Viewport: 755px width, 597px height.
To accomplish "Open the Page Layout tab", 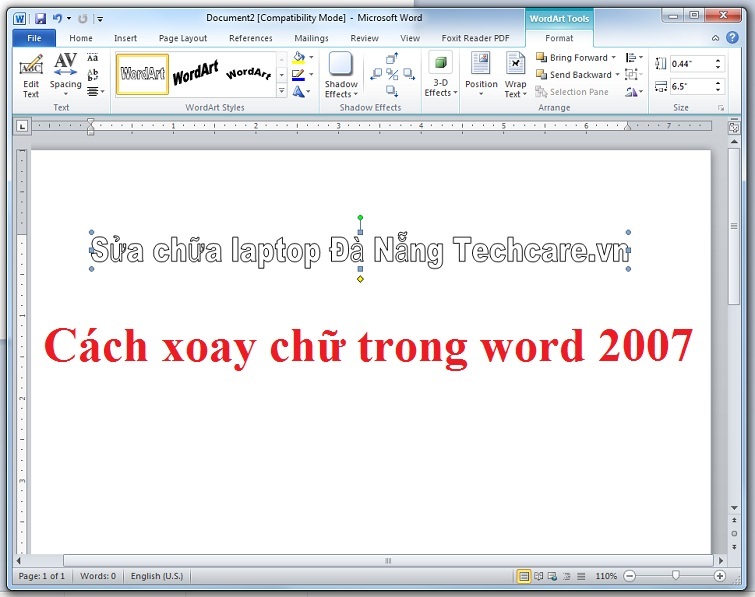I will (182, 38).
